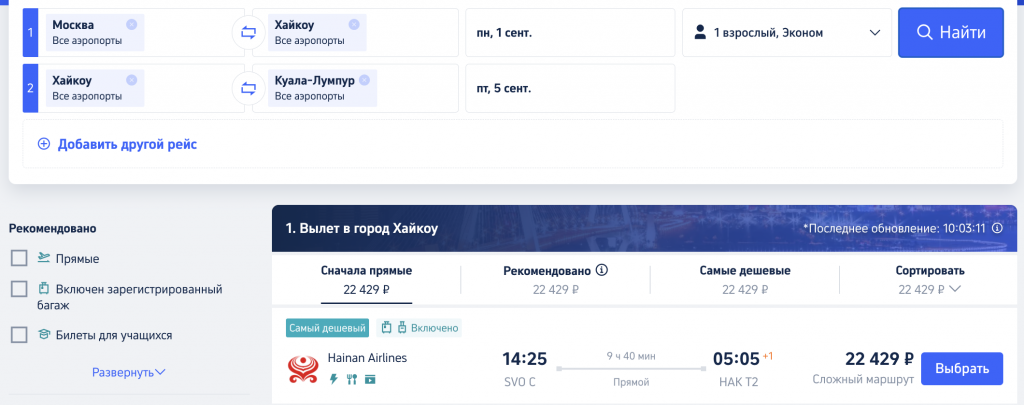Clear Хайкоу destination in flight 1
Image resolution: width=1024 pixels, height=405 pixels.
coord(354,24)
